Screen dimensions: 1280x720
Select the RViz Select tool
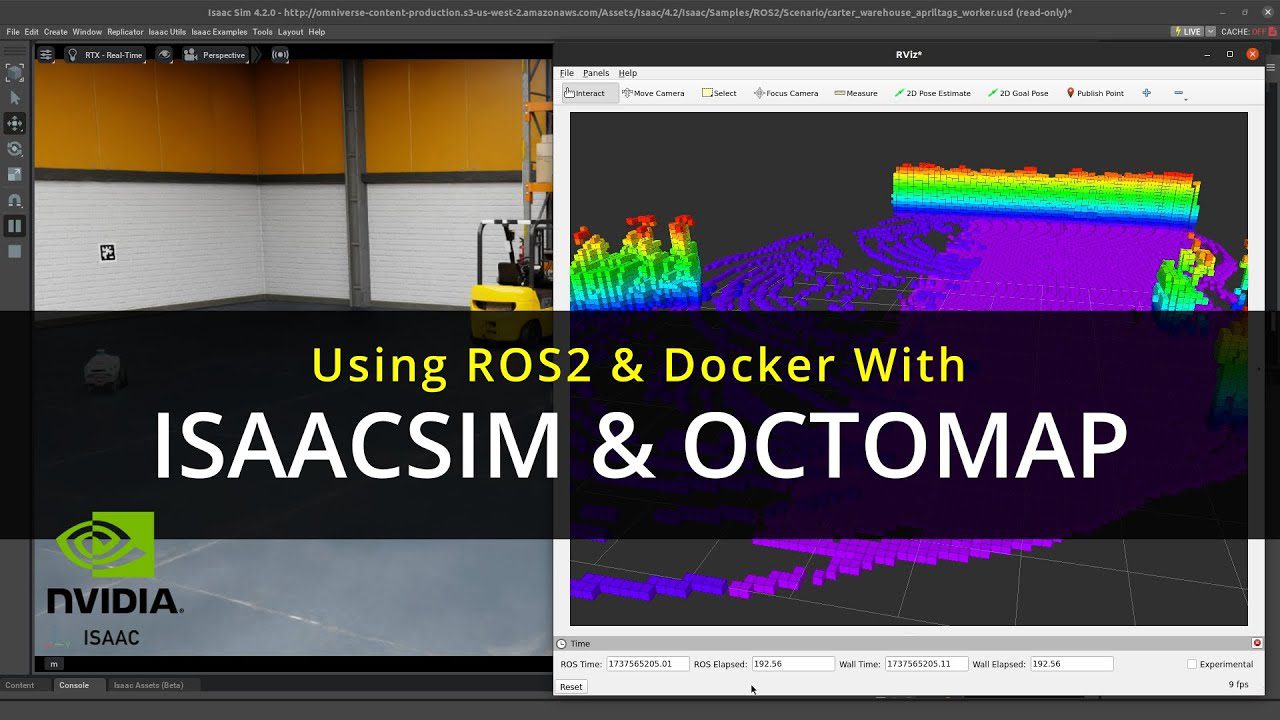click(719, 93)
